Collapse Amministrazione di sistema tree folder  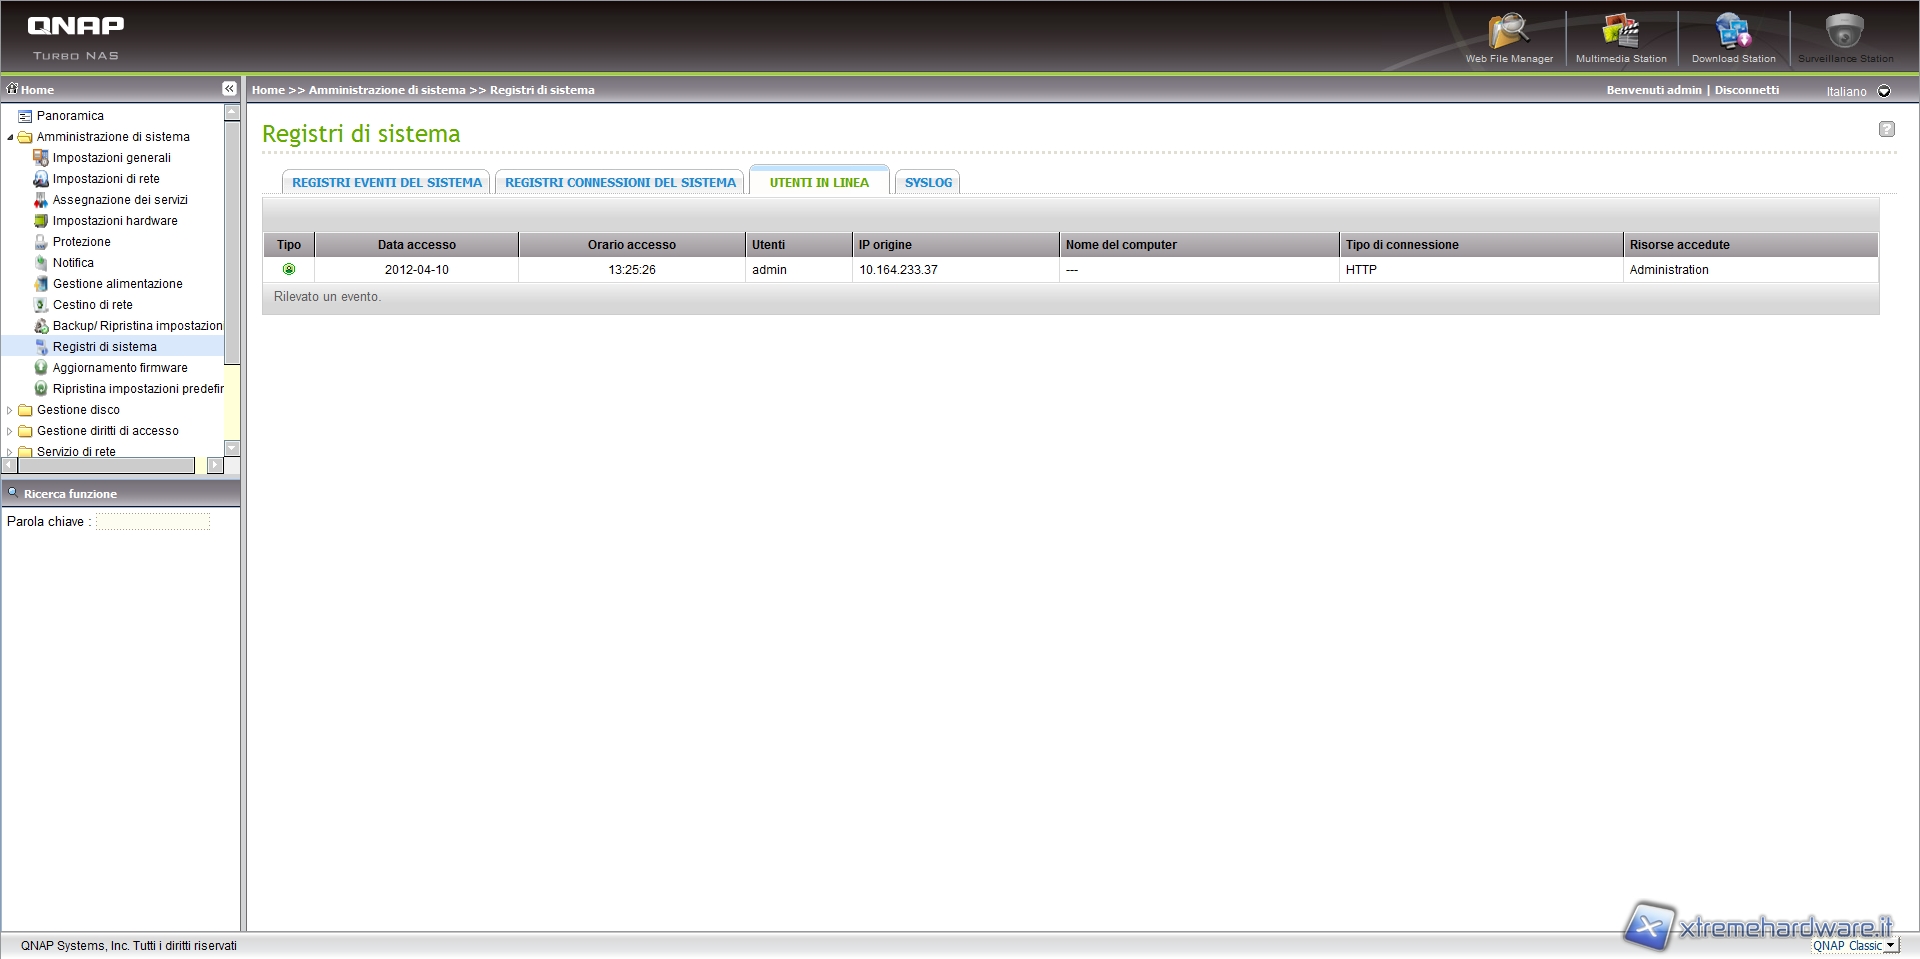coord(10,137)
